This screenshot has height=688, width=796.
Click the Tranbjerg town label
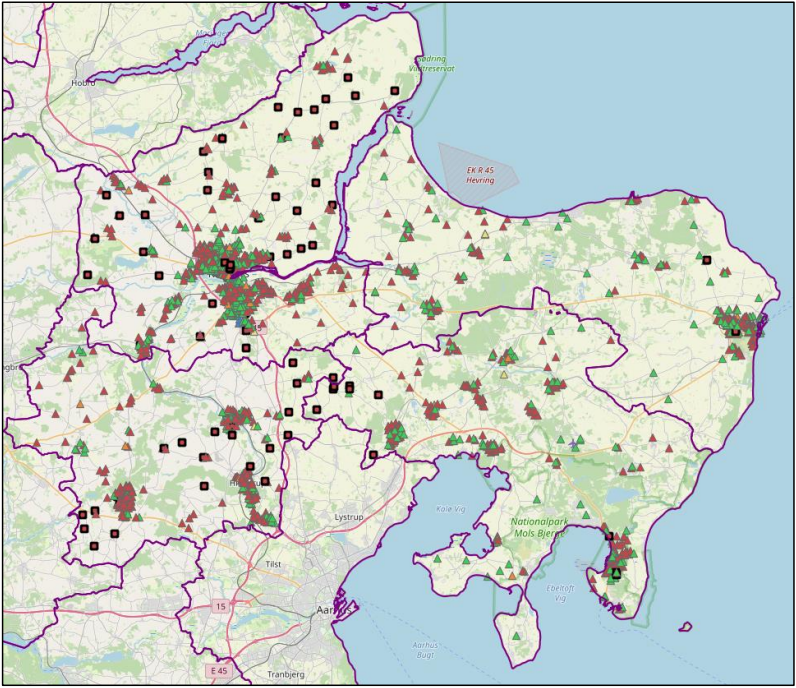click(284, 674)
